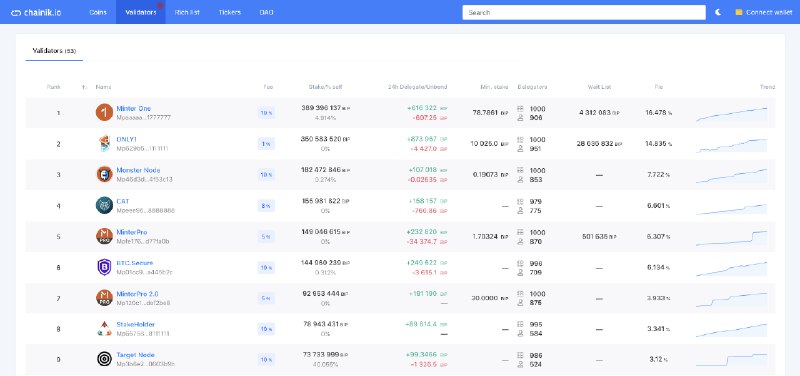800x376 pixels.
Task: Click the ONLY1 validator avatar
Action: pos(104,143)
